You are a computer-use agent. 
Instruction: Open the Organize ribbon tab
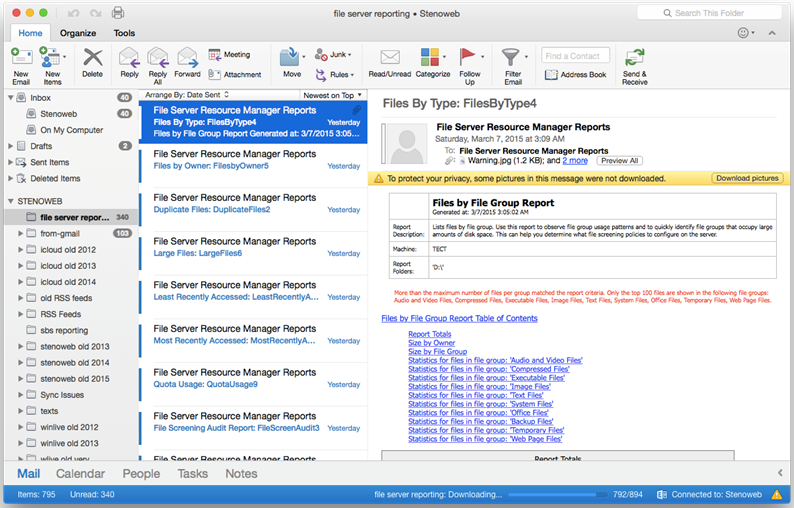(78, 33)
